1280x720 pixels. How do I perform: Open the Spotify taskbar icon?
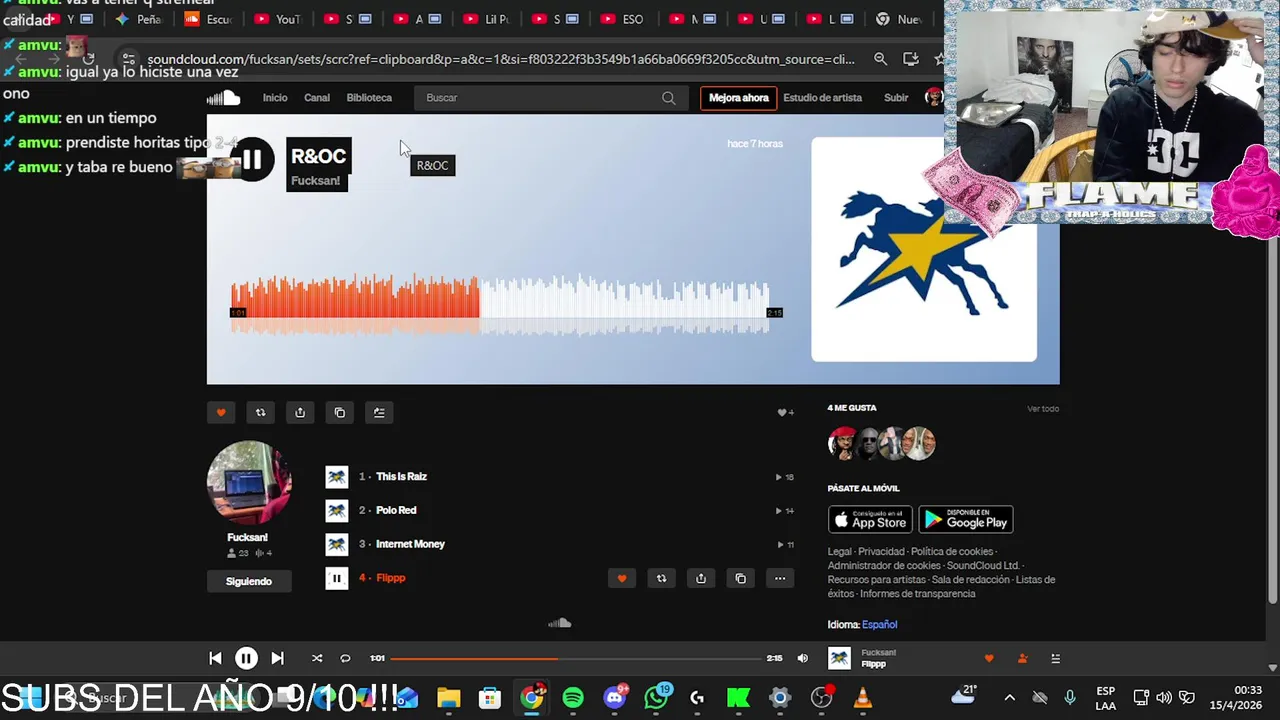click(573, 698)
